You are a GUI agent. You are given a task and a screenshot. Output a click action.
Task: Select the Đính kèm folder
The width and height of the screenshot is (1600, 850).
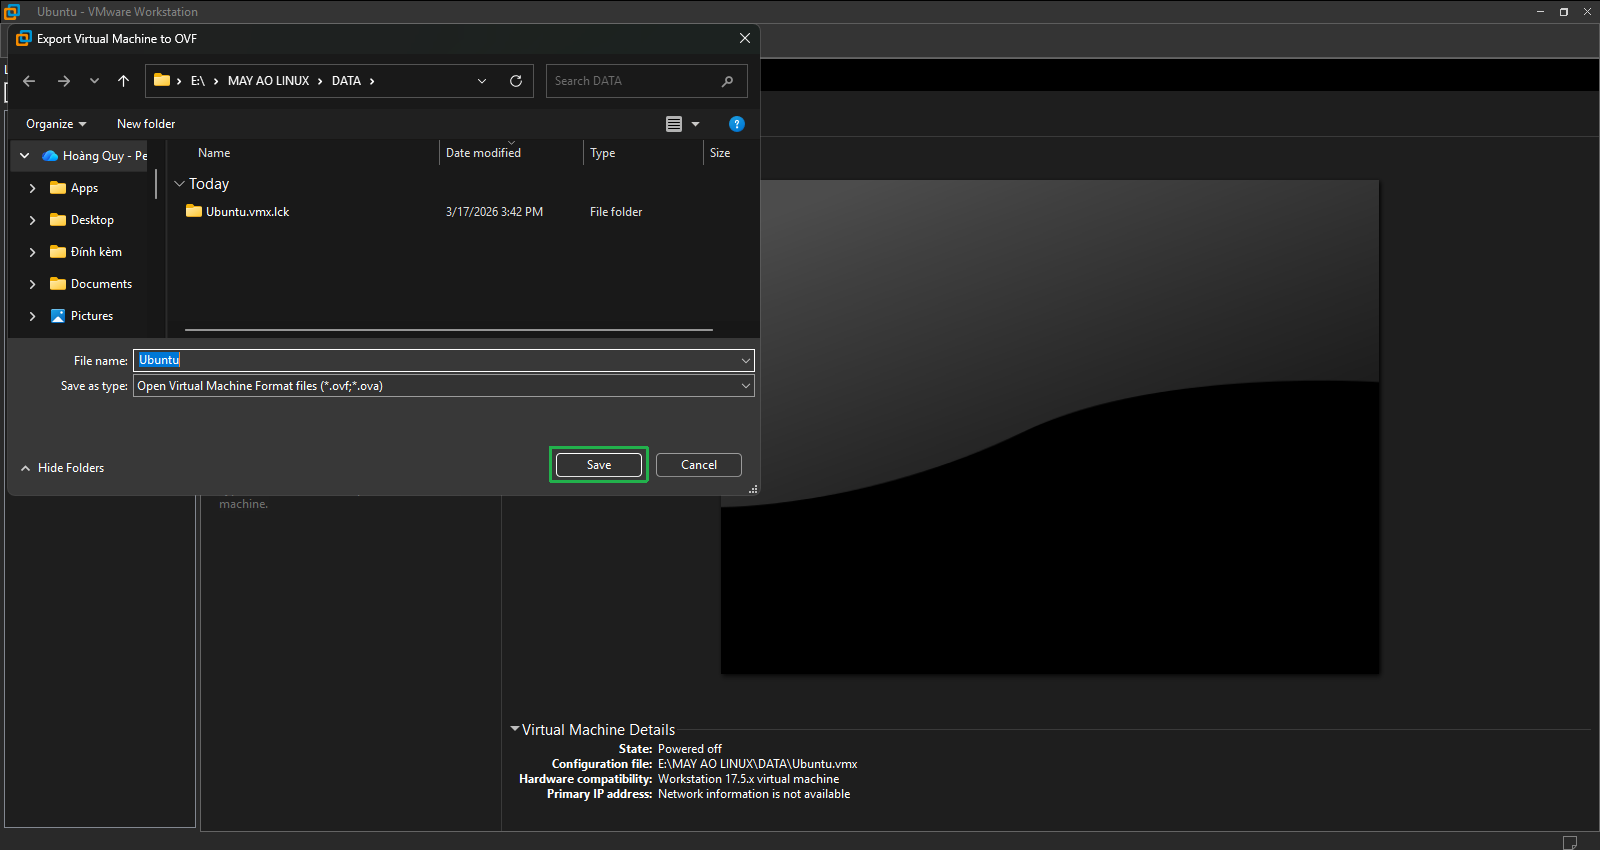[x=86, y=252]
